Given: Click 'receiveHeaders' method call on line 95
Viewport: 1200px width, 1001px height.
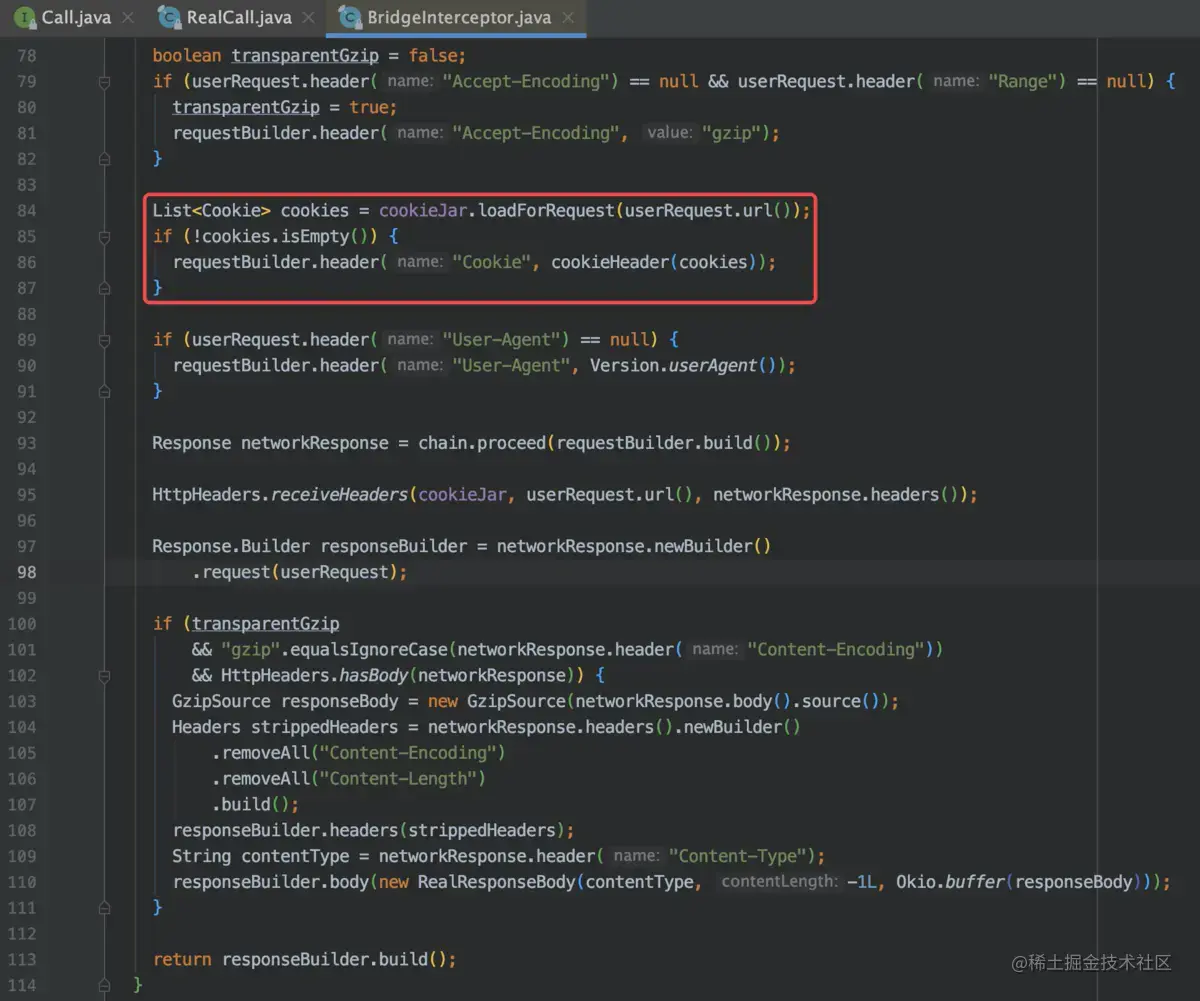Looking at the screenshot, I should [339, 495].
